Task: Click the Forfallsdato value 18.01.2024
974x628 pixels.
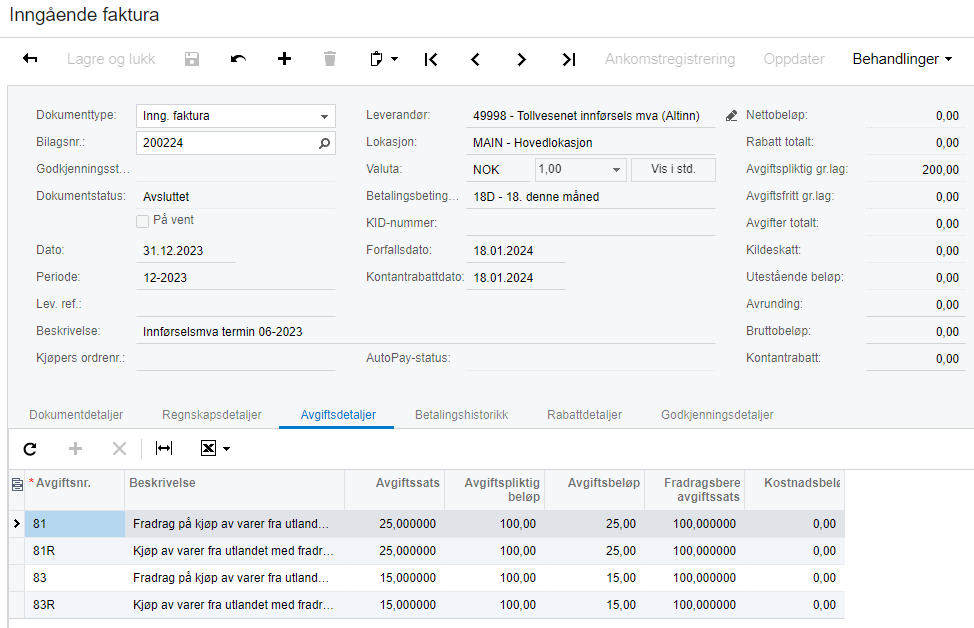Action: point(503,251)
